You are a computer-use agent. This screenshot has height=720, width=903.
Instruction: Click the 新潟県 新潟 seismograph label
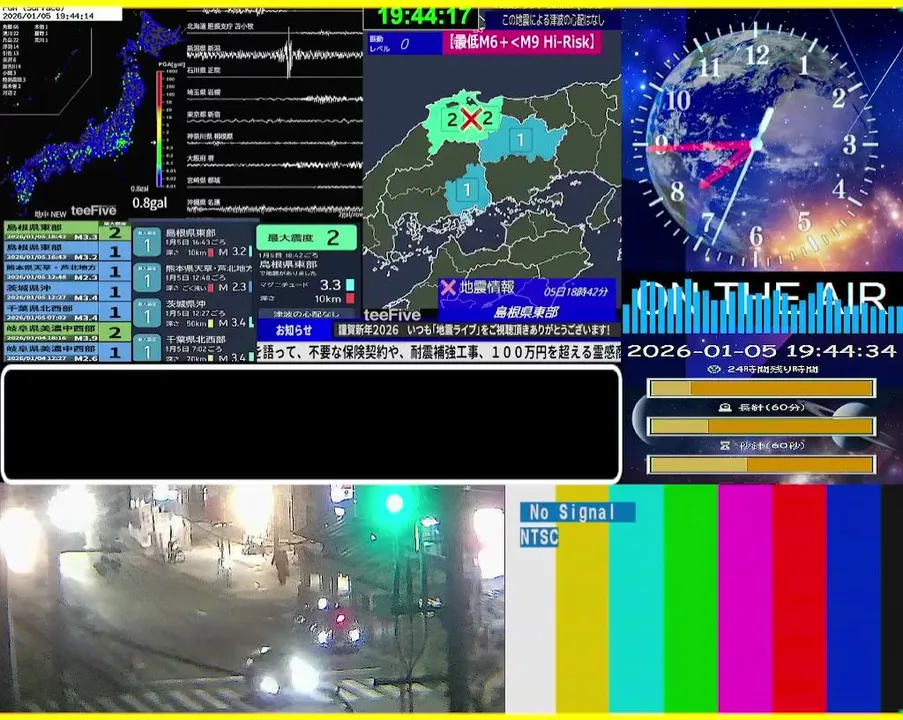pyautogui.click(x=204, y=48)
